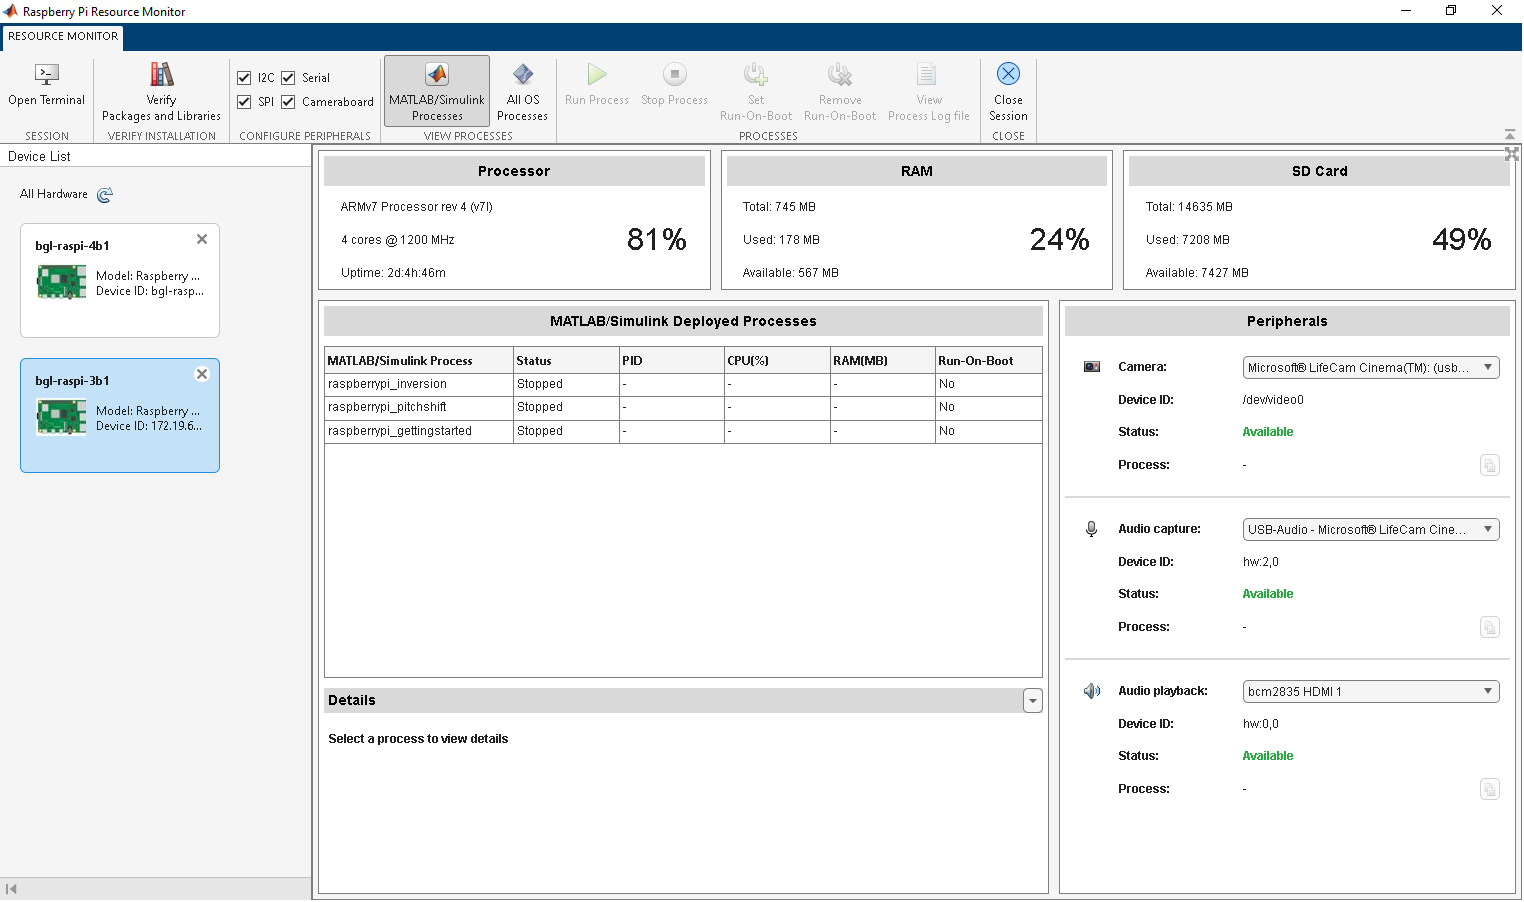
Task: Copy the Camera process info icon
Action: pyautogui.click(x=1489, y=465)
